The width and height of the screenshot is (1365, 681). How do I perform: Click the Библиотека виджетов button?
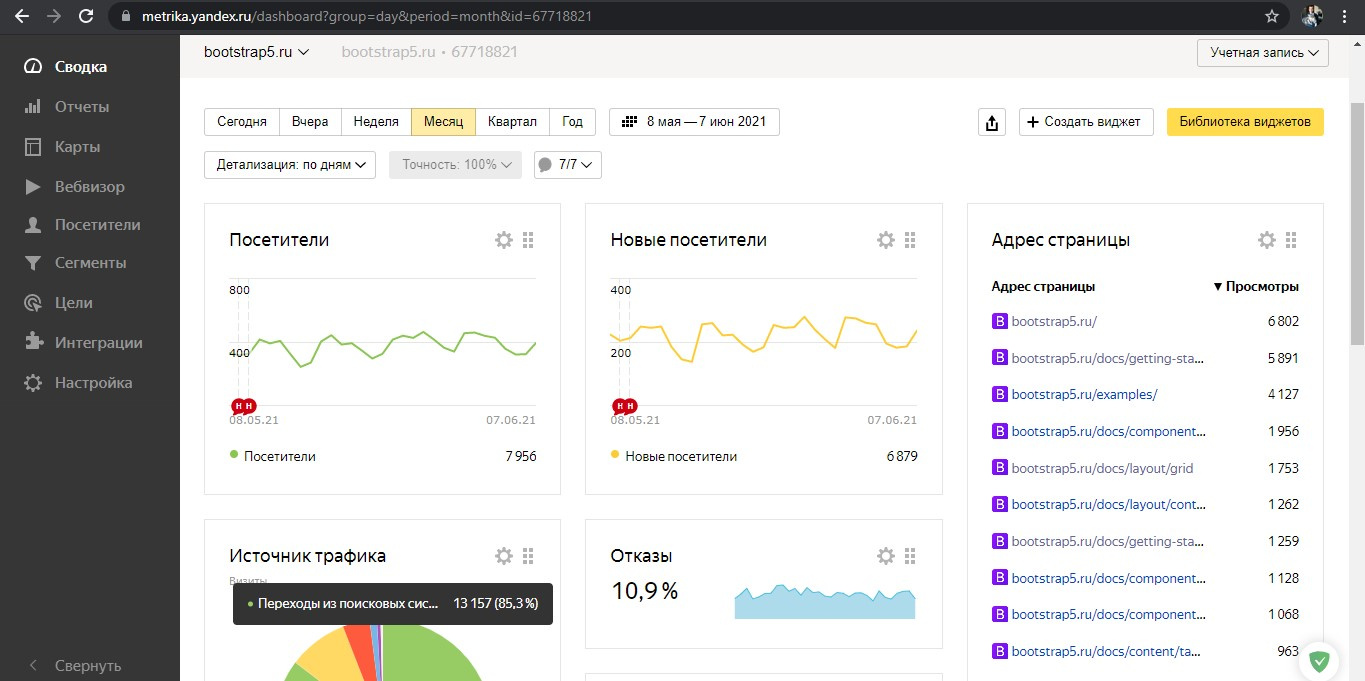coord(1245,122)
